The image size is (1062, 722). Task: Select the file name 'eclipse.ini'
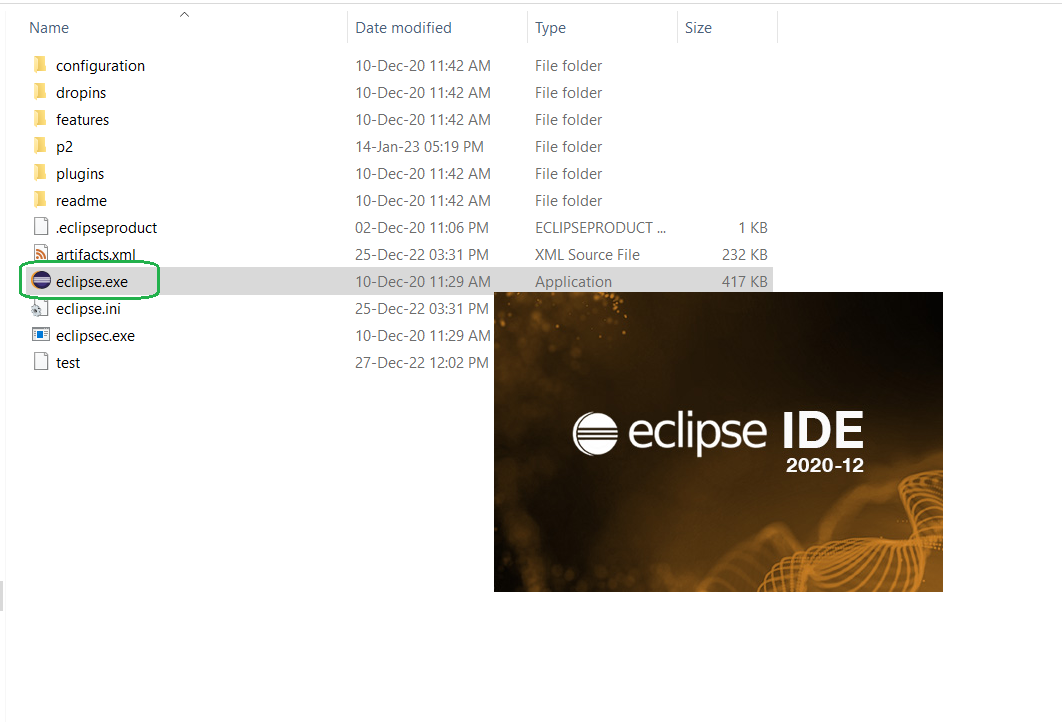click(x=88, y=309)
